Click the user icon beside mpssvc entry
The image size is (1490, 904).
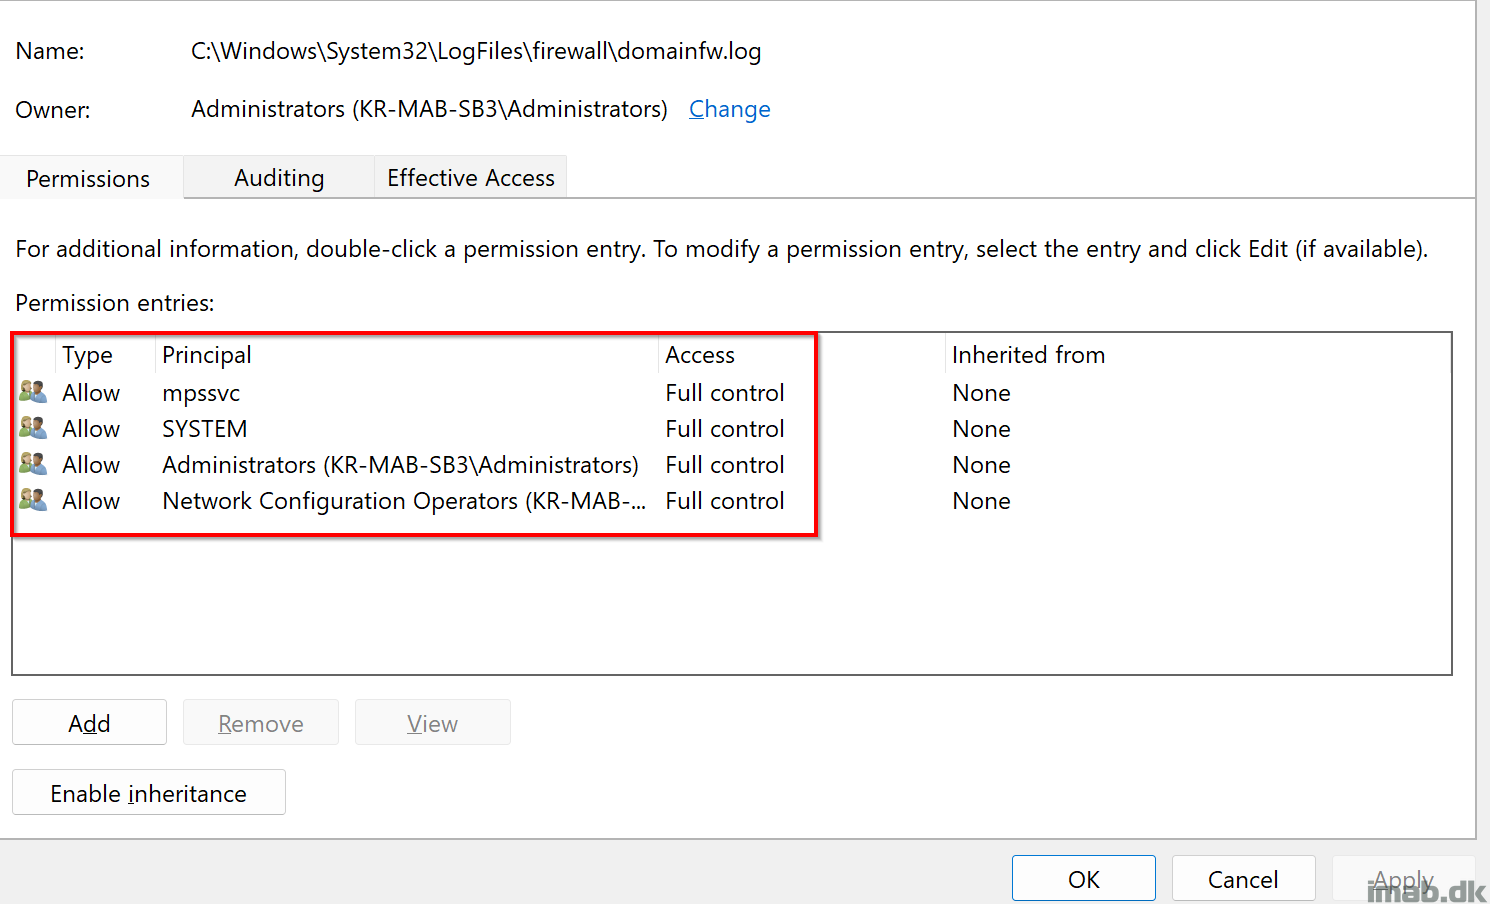pyautogui.click(x=33, y=392)
